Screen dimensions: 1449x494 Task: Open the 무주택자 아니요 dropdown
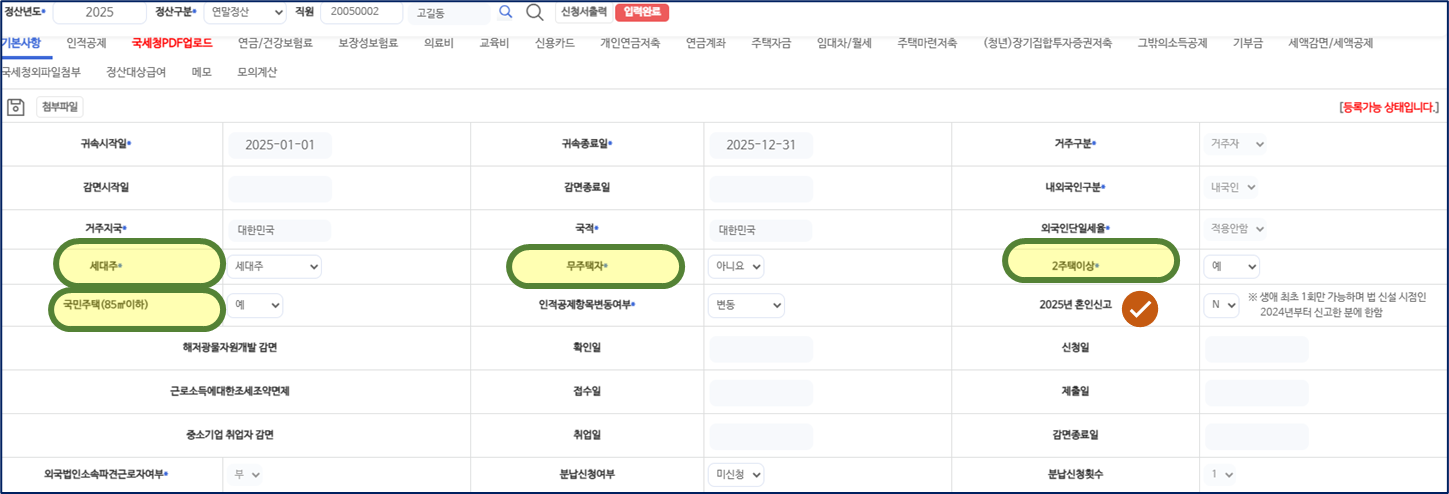735,267
